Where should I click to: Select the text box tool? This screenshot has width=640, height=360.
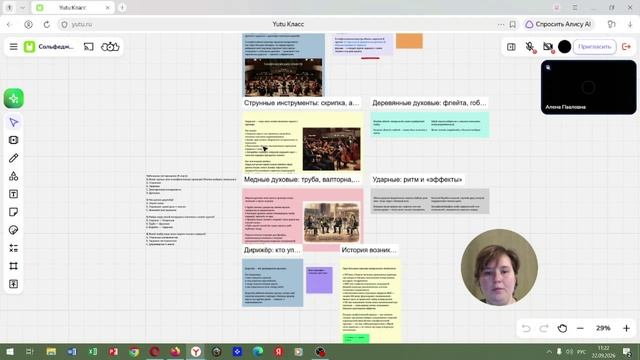click(x=13, y=194)
